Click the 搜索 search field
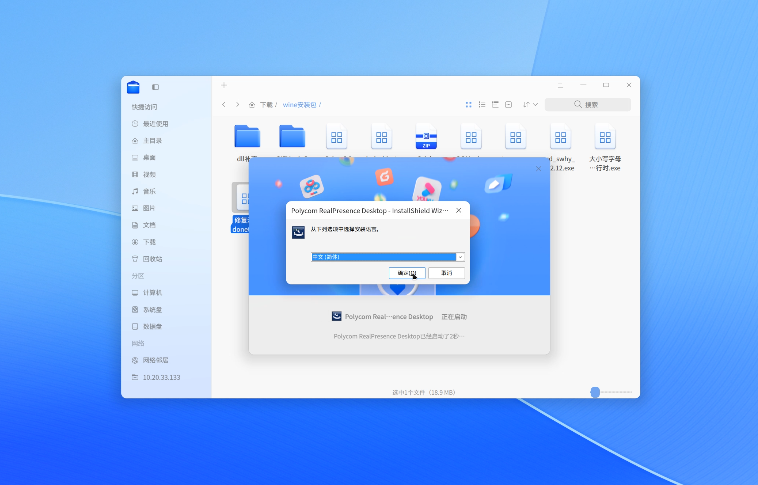 coord(587,104)
